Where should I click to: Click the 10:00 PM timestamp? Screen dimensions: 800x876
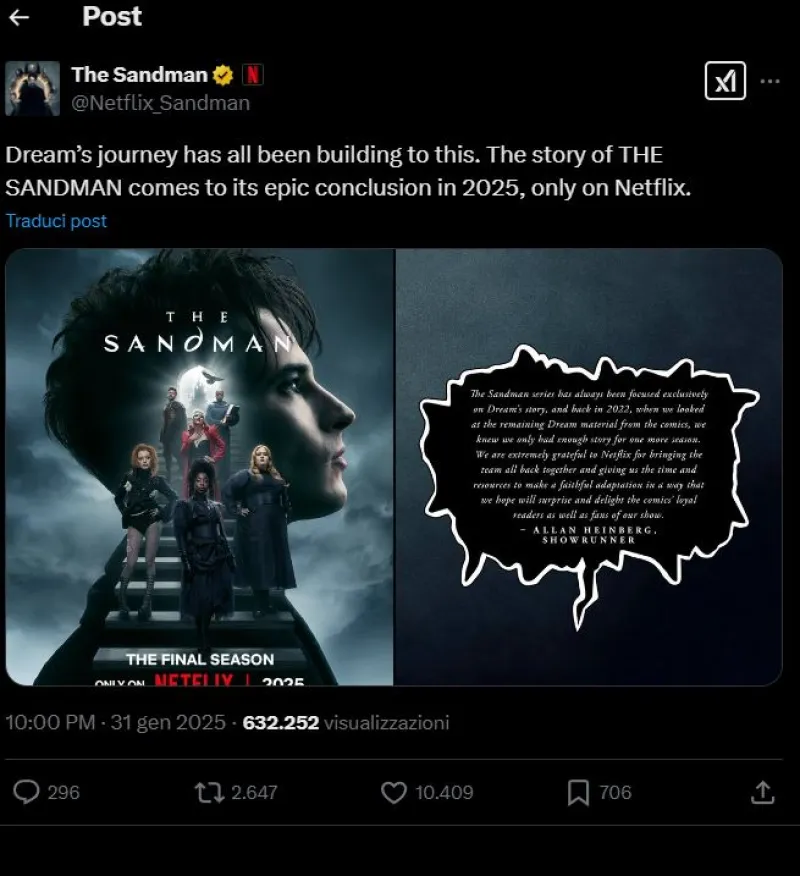point(50,722)
